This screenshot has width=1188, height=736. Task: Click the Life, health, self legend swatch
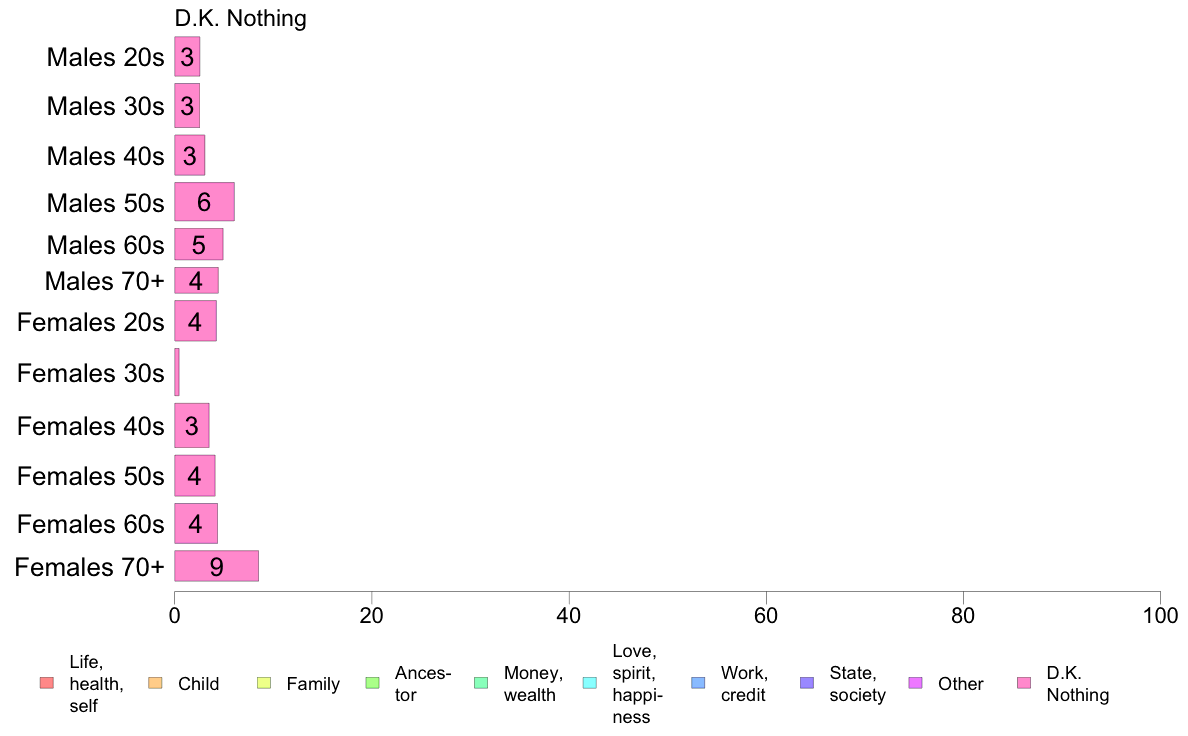coord(47,683)
